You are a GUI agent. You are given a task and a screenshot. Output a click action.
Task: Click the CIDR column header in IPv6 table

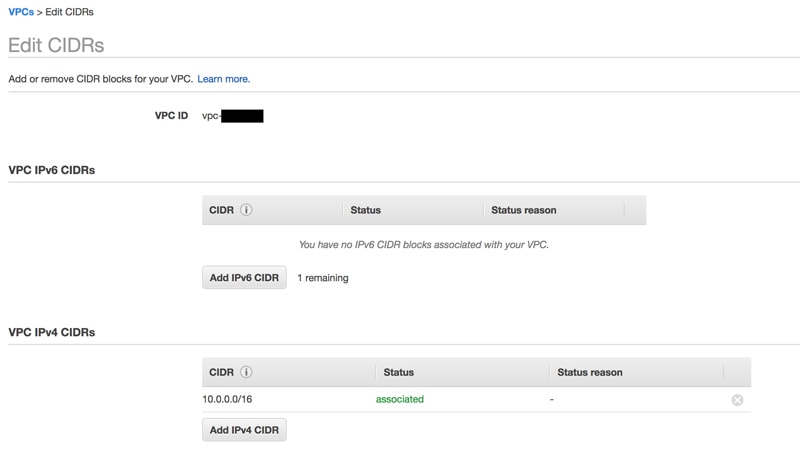[x=221, y=210]
